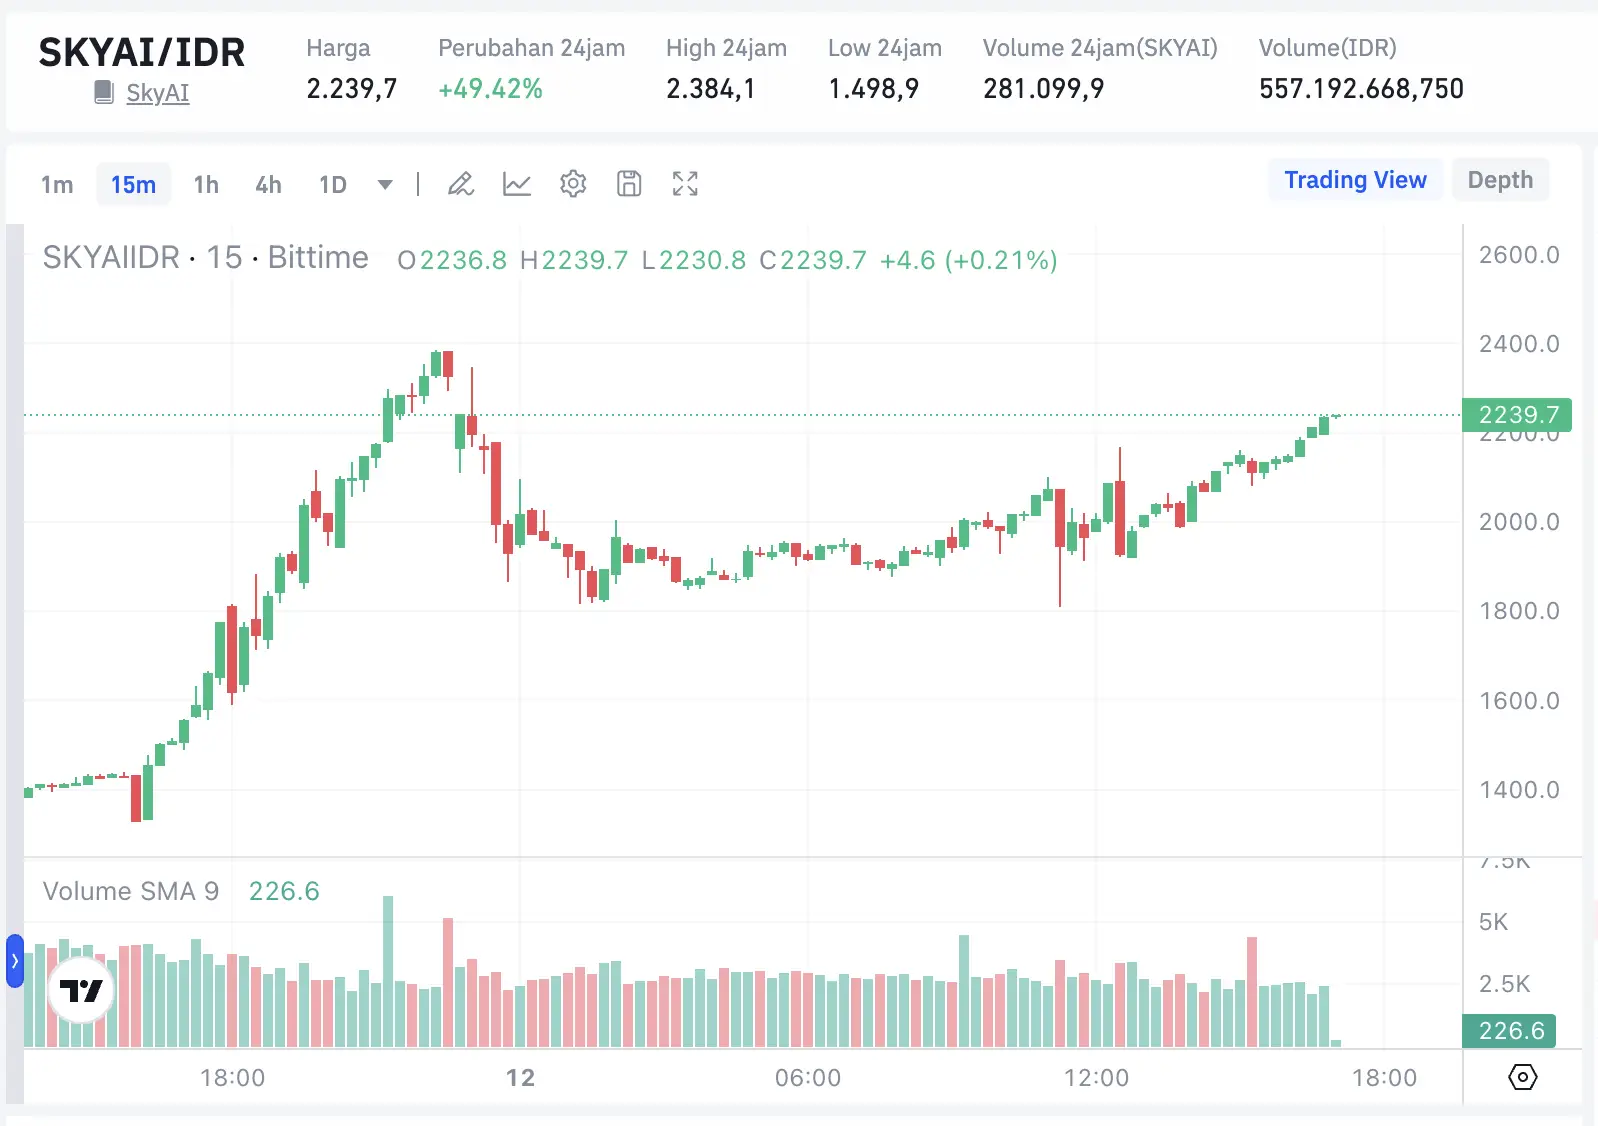Viewport: 1598px width, 1126px height.
Task: Expand the collapsed left side panel arrow
Action: [13, 962]
